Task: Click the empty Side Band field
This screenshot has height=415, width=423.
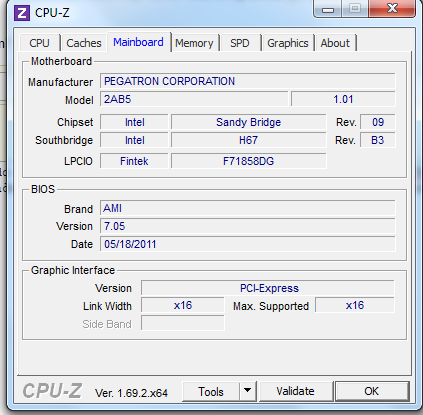Action: pos(183,323)
